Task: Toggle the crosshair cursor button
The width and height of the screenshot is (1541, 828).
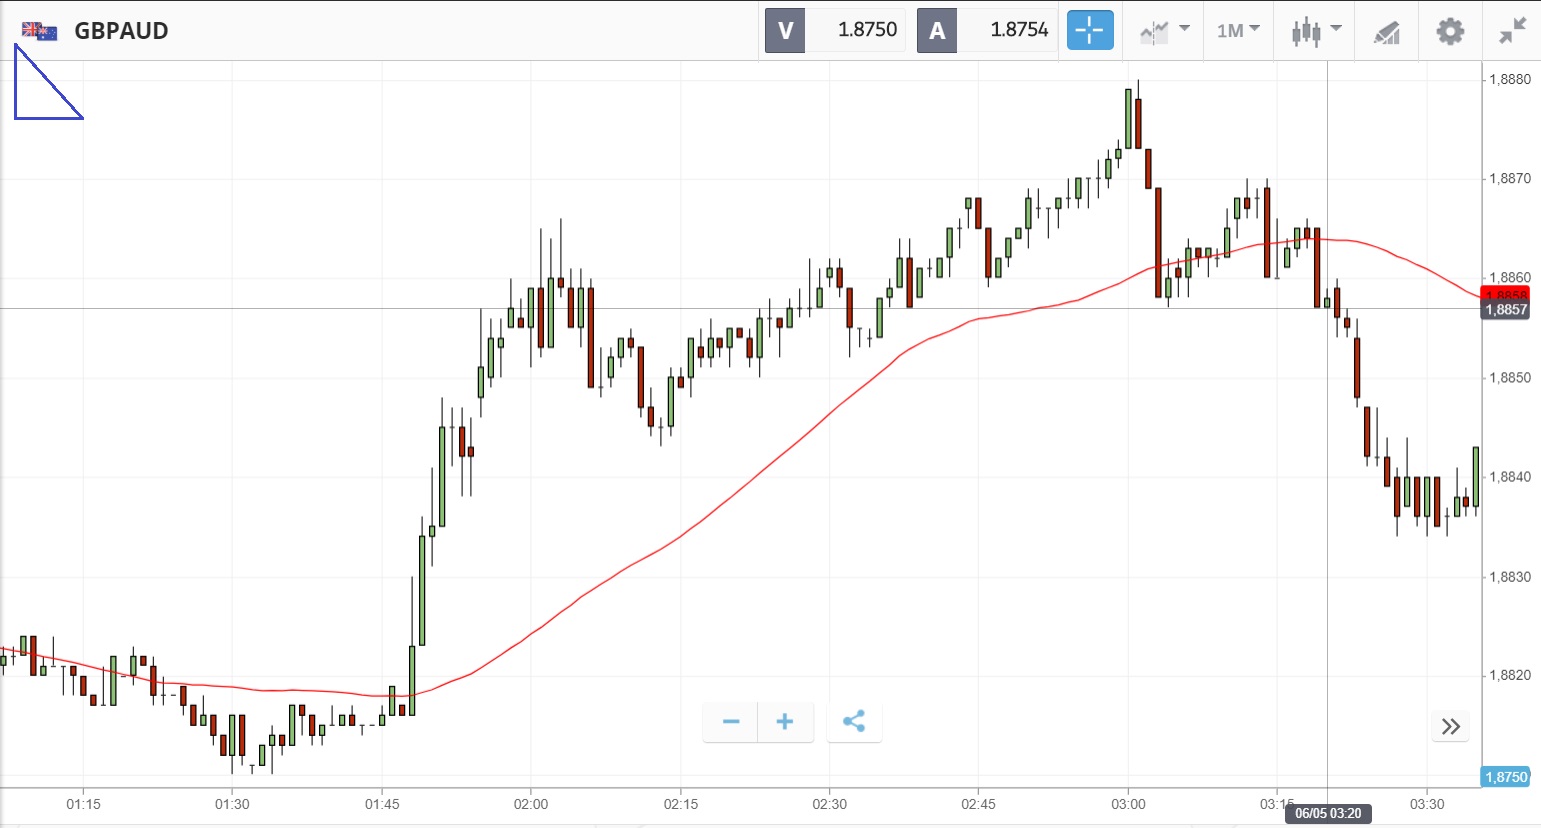Action: coord(1090,30)
